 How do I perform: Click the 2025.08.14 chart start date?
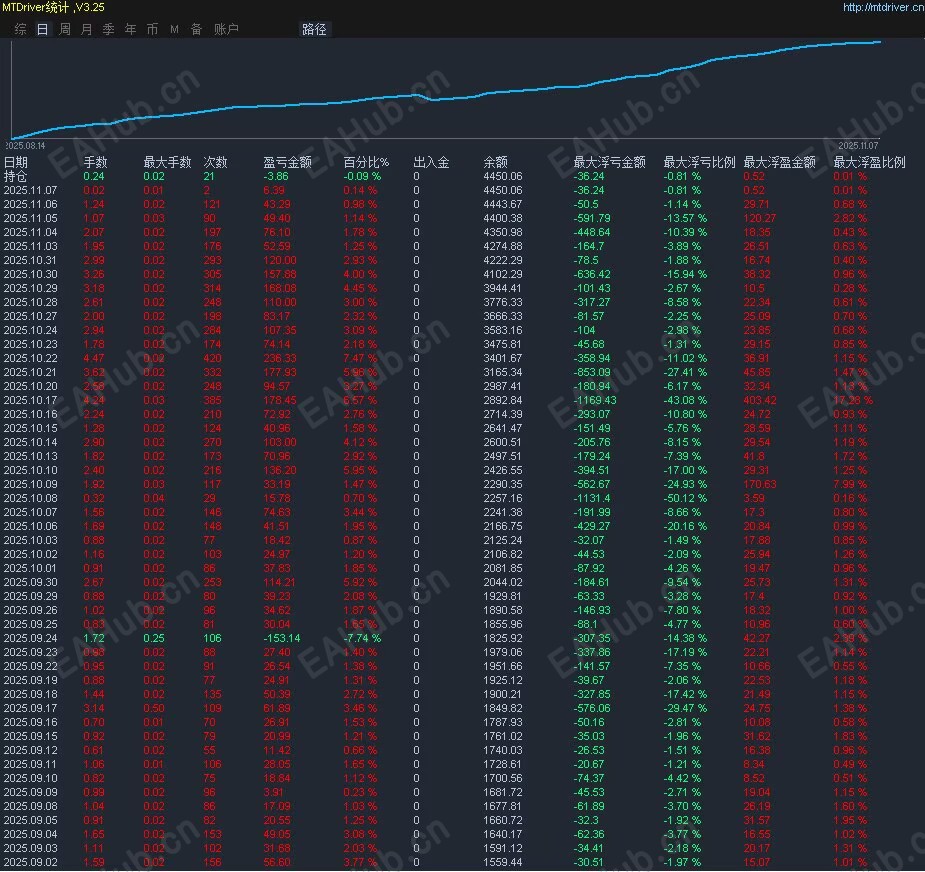[x=25, y=145]
